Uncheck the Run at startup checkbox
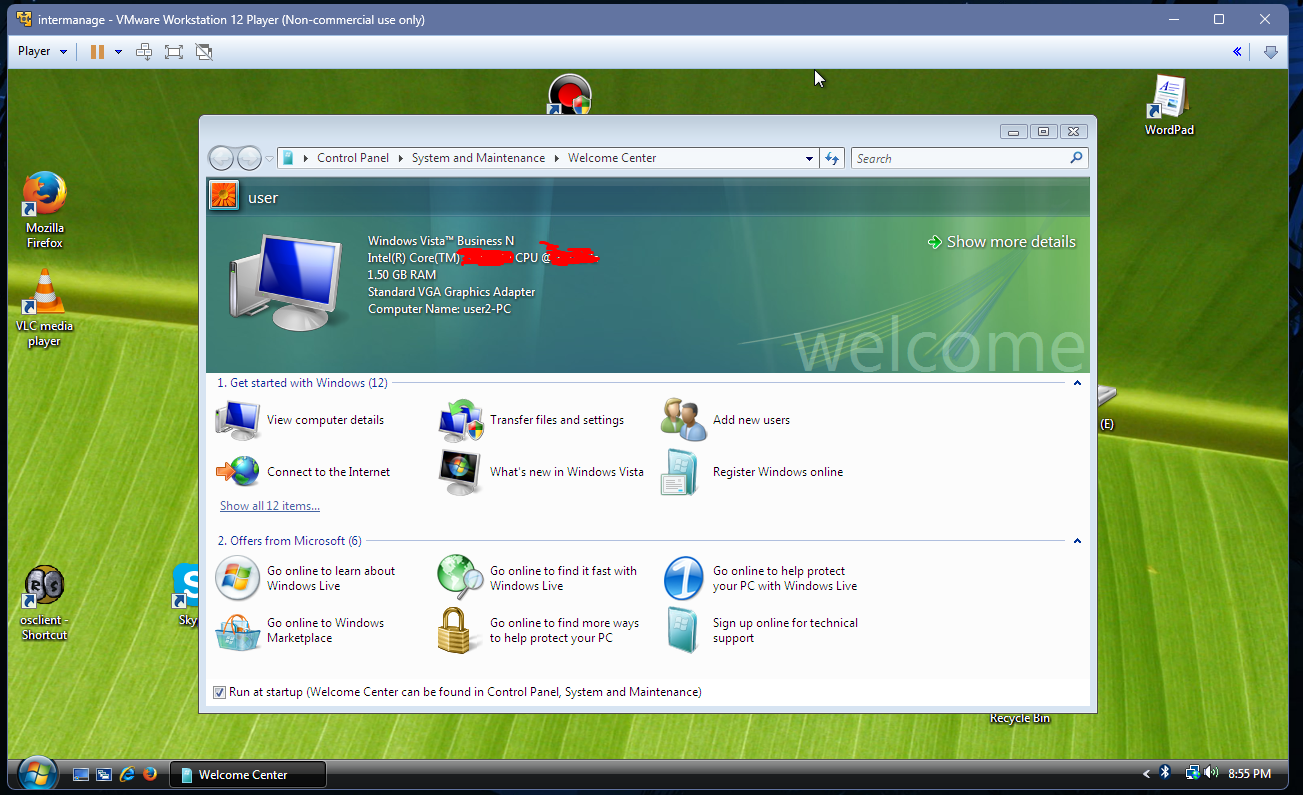 click(220, 692)
